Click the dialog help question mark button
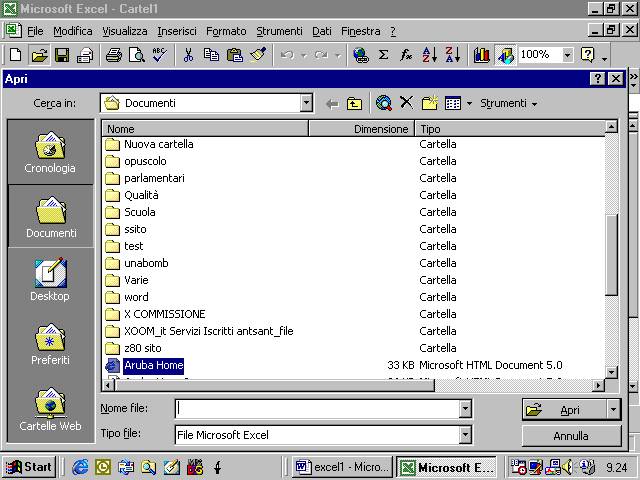 pos(598,78)
